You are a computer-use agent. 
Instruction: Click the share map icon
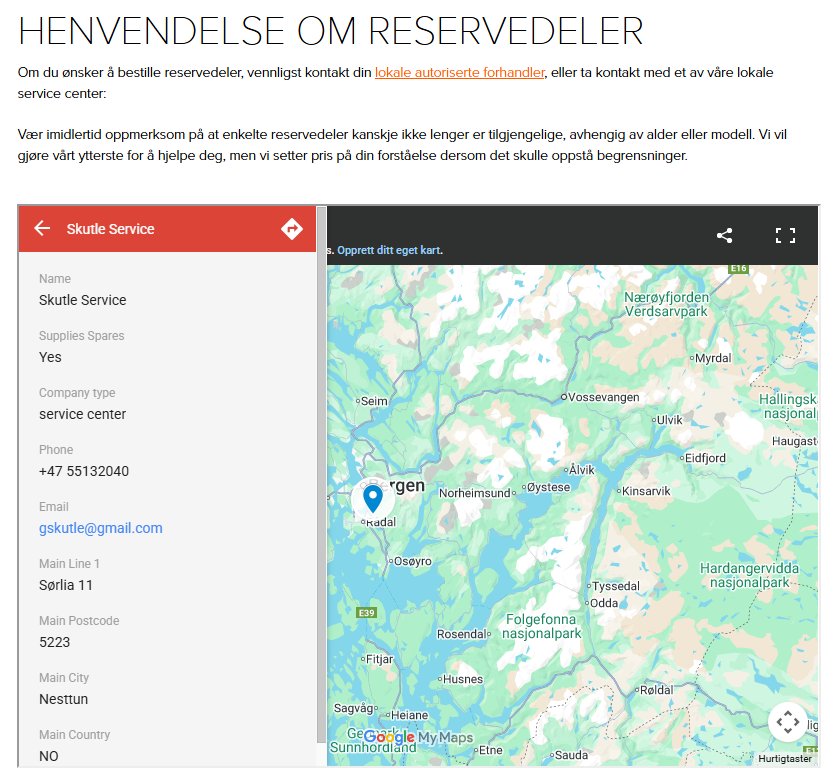725,236
